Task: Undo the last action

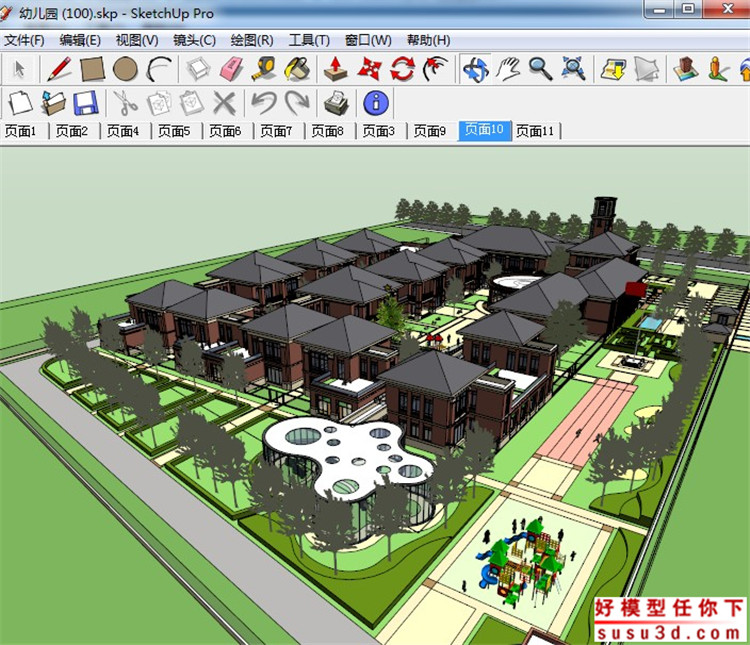Action: tap(264, 103)
